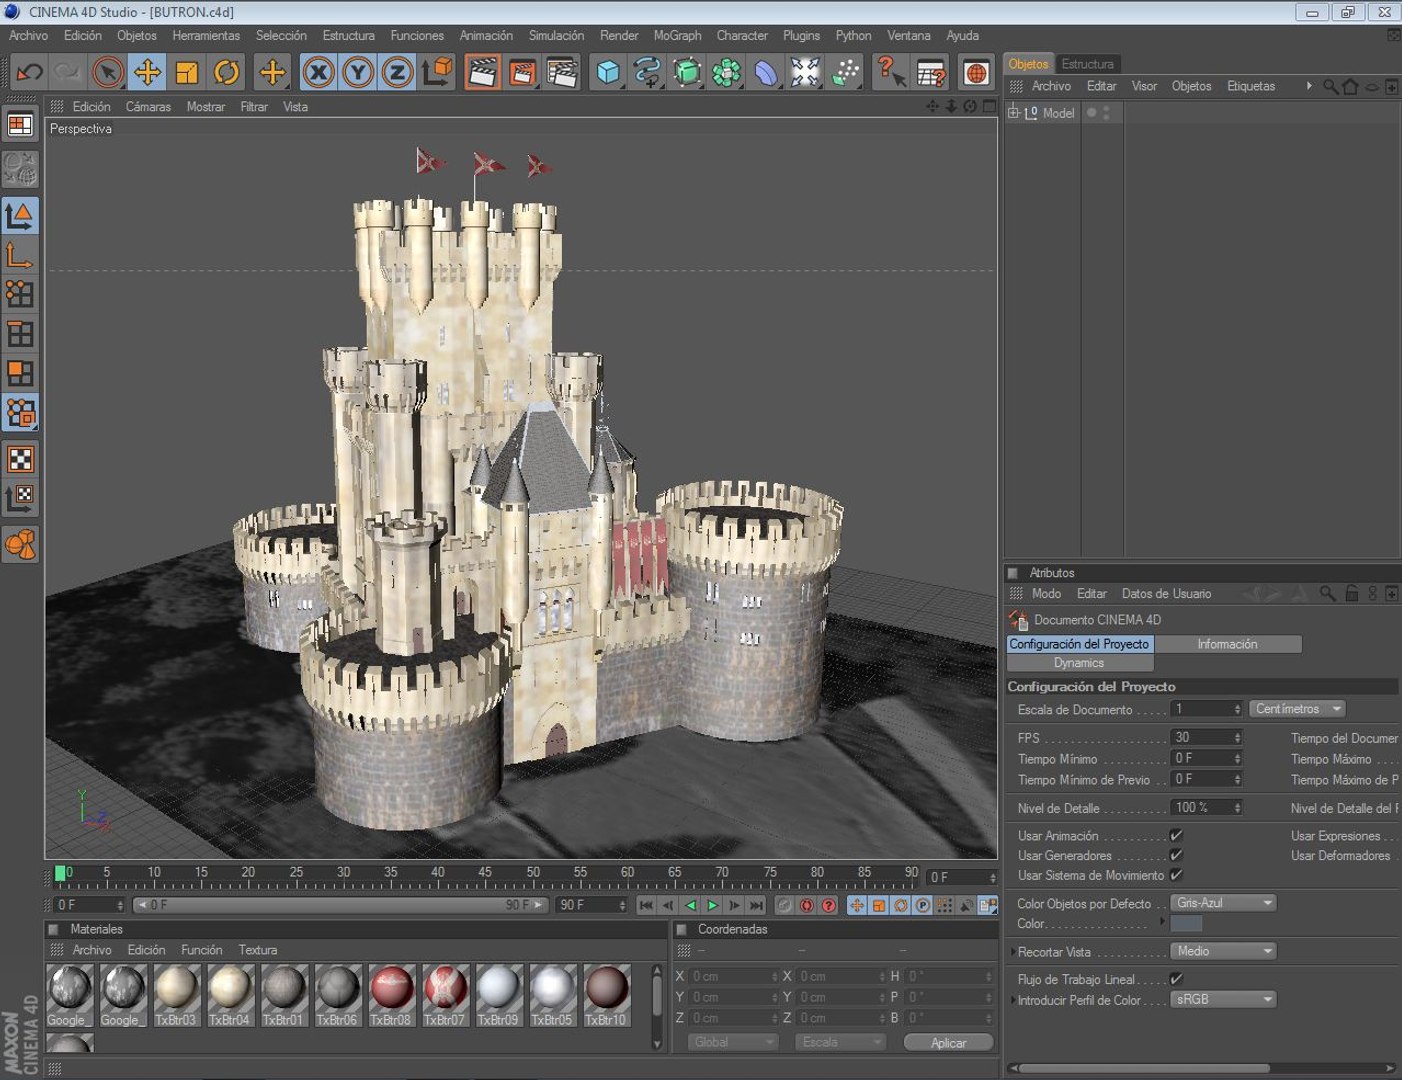
Task: Open the Textura menu in Materiales
Action: pyautogui.click(x=257, y=950)
